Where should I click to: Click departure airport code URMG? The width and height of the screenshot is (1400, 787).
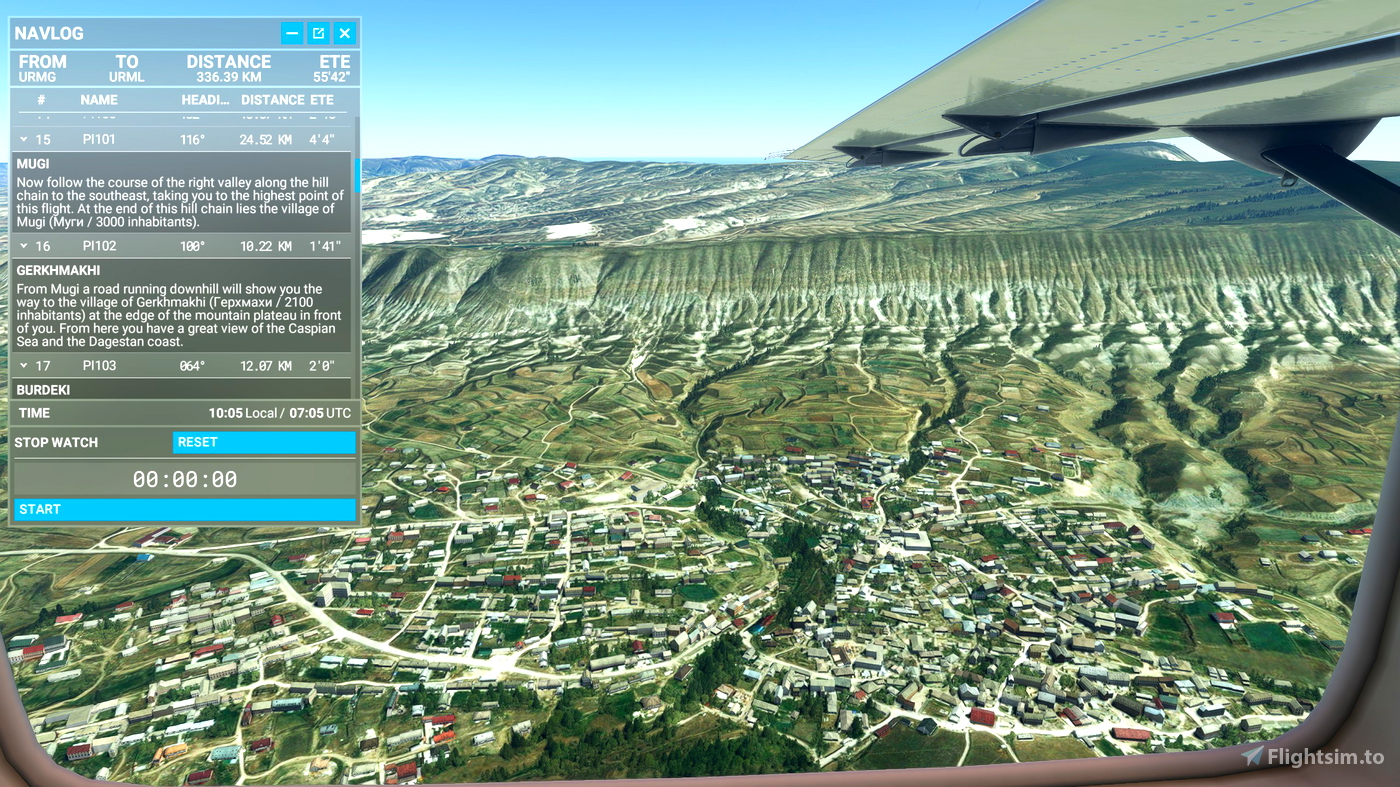pyautogui.click(x=37, y=77)
